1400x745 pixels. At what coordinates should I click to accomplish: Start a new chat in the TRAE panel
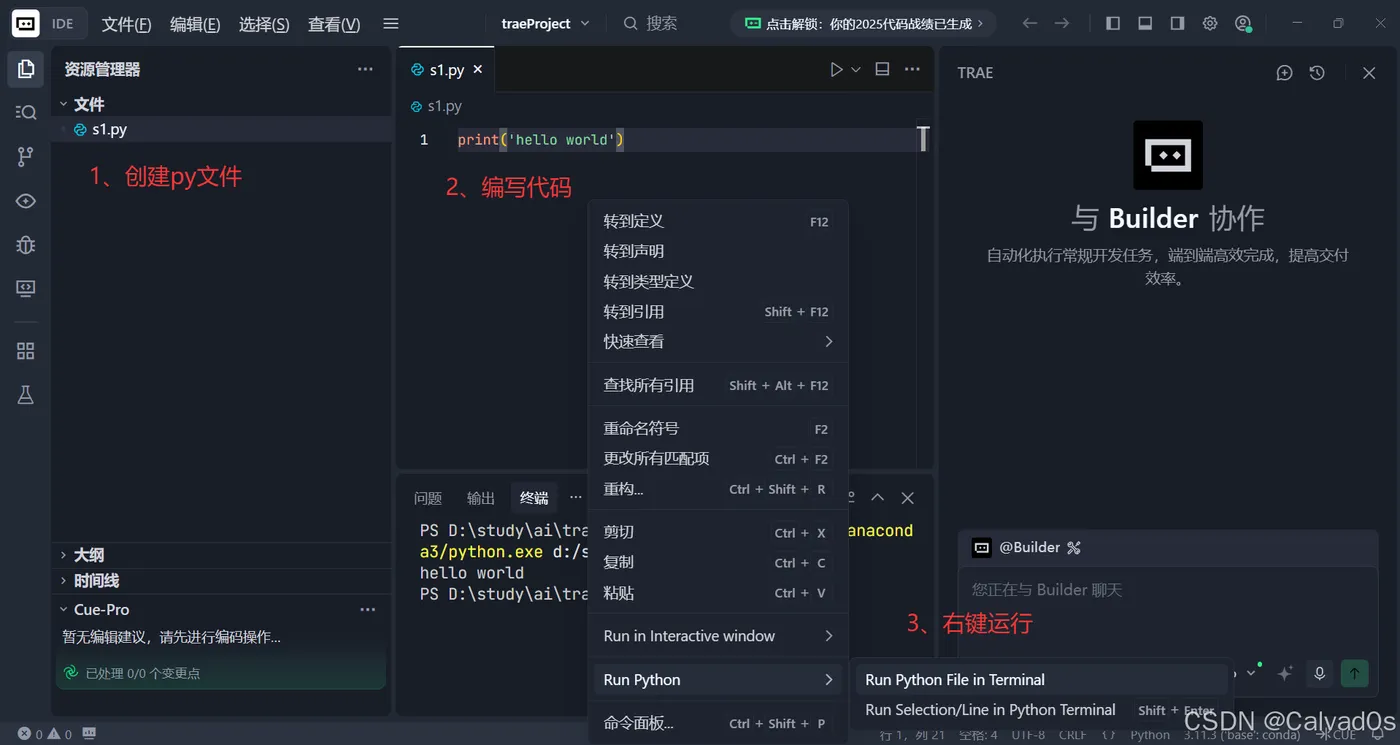(x=1285, y=73)
